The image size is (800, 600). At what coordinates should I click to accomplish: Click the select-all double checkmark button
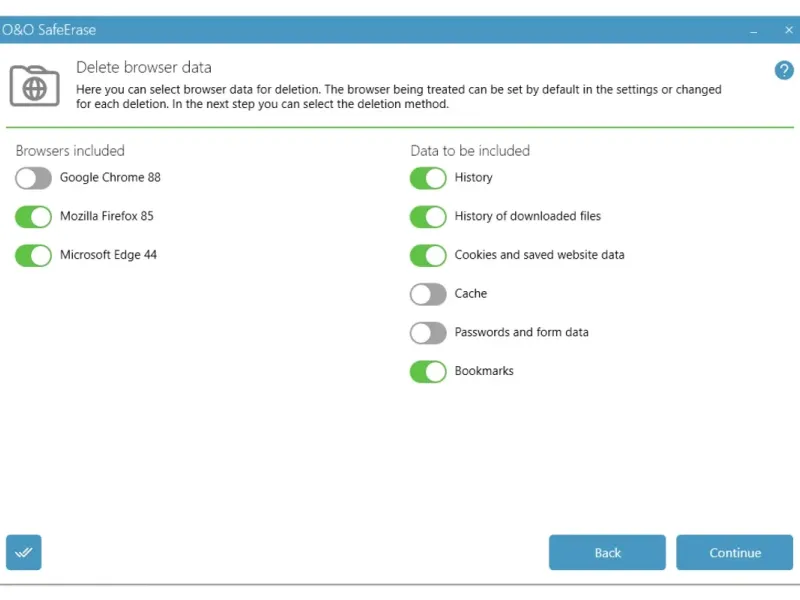coord(24,552)
